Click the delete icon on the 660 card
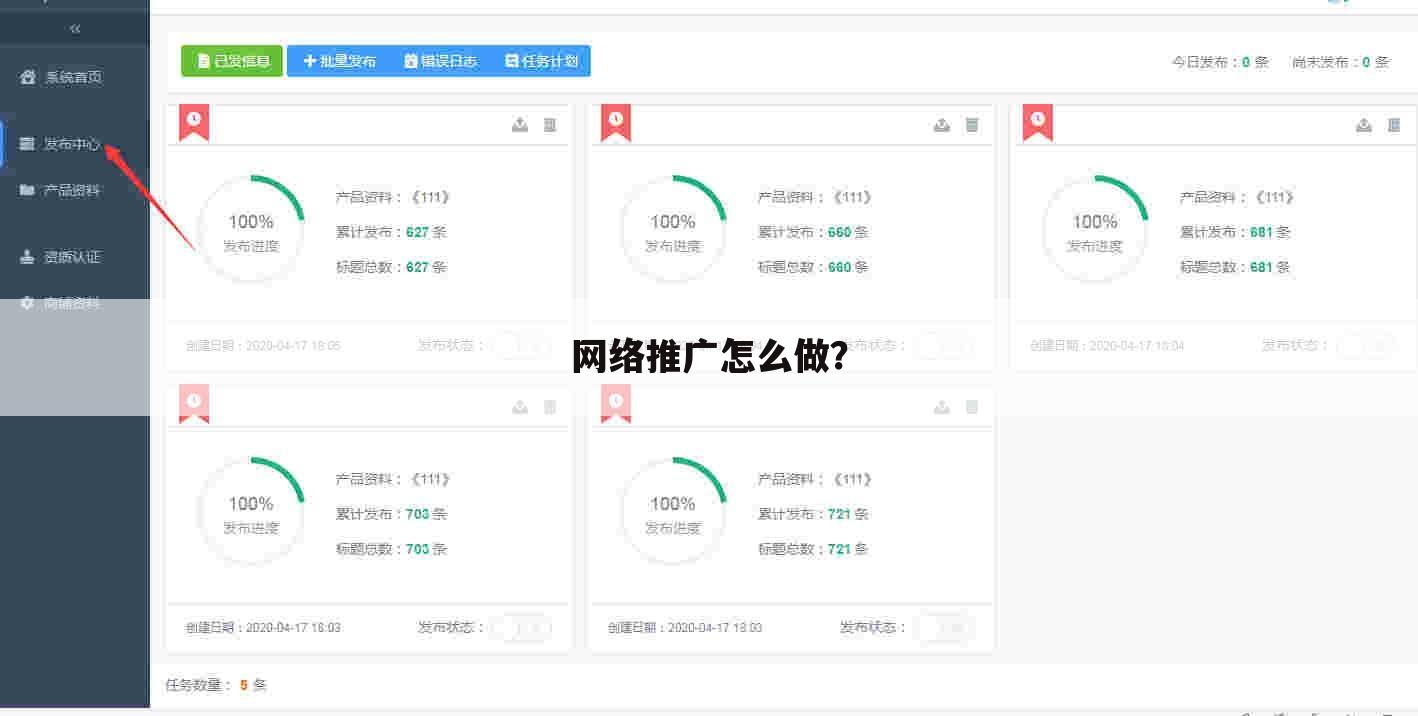 pos(970,124)
